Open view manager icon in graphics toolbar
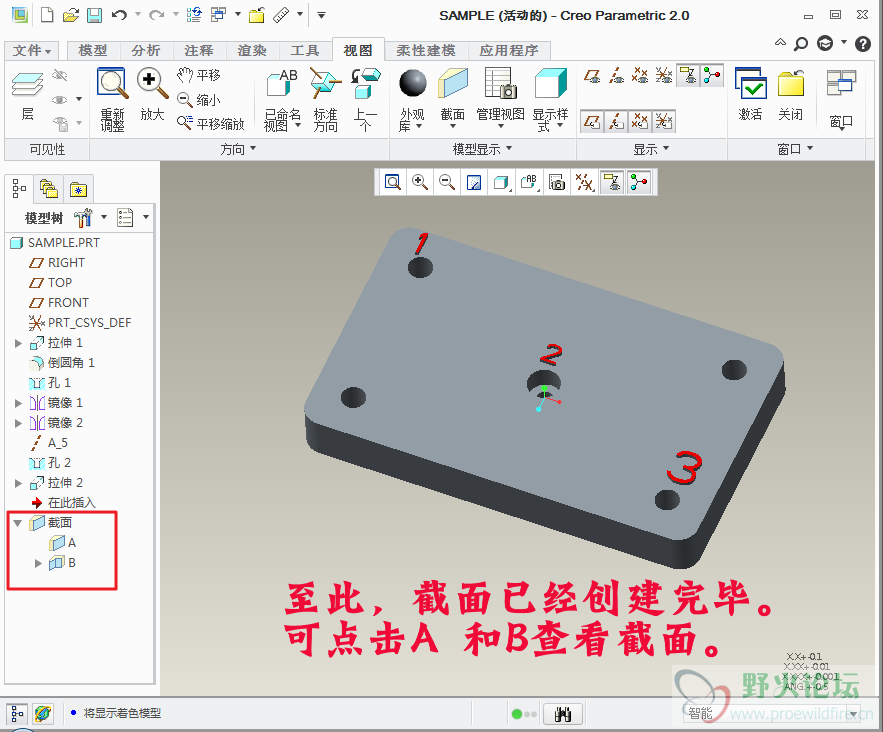Viewport: 883px width, 732px height. [x=557, y=182]
